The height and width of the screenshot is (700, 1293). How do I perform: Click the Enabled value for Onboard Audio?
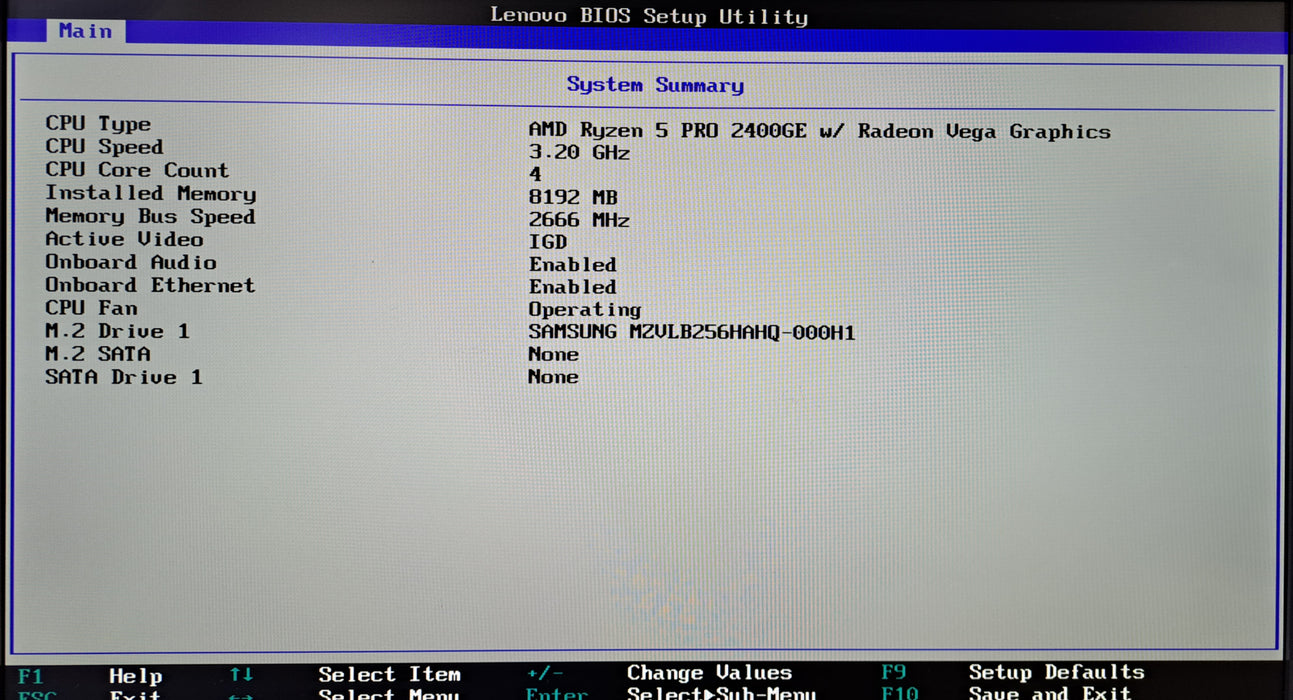[x=572, y=265]
